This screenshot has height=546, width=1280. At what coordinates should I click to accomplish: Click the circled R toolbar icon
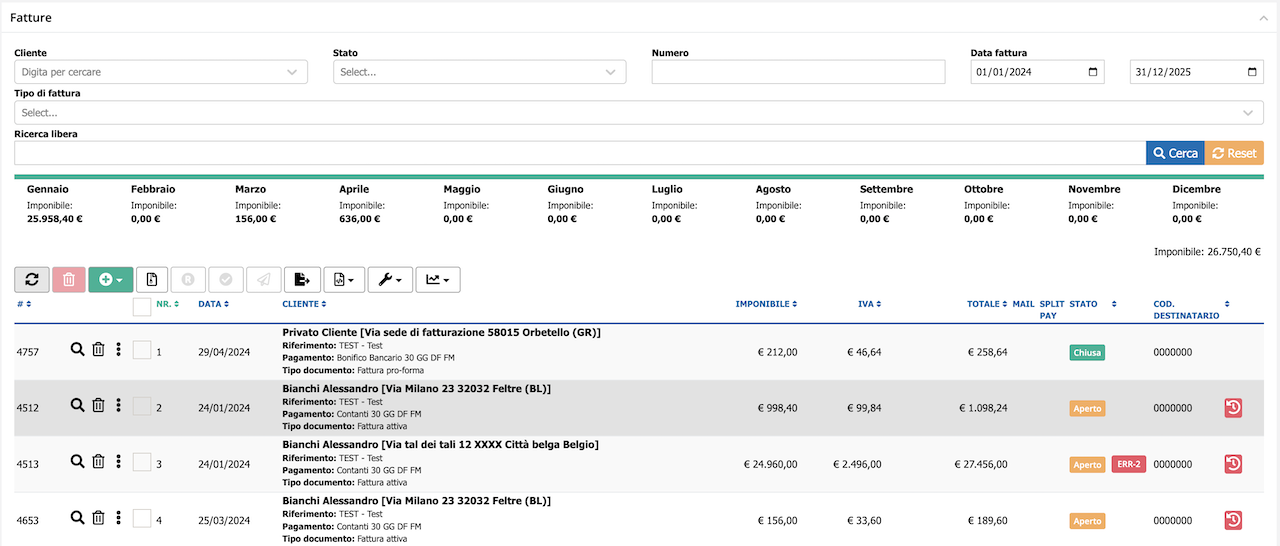(x=188, y=280)
